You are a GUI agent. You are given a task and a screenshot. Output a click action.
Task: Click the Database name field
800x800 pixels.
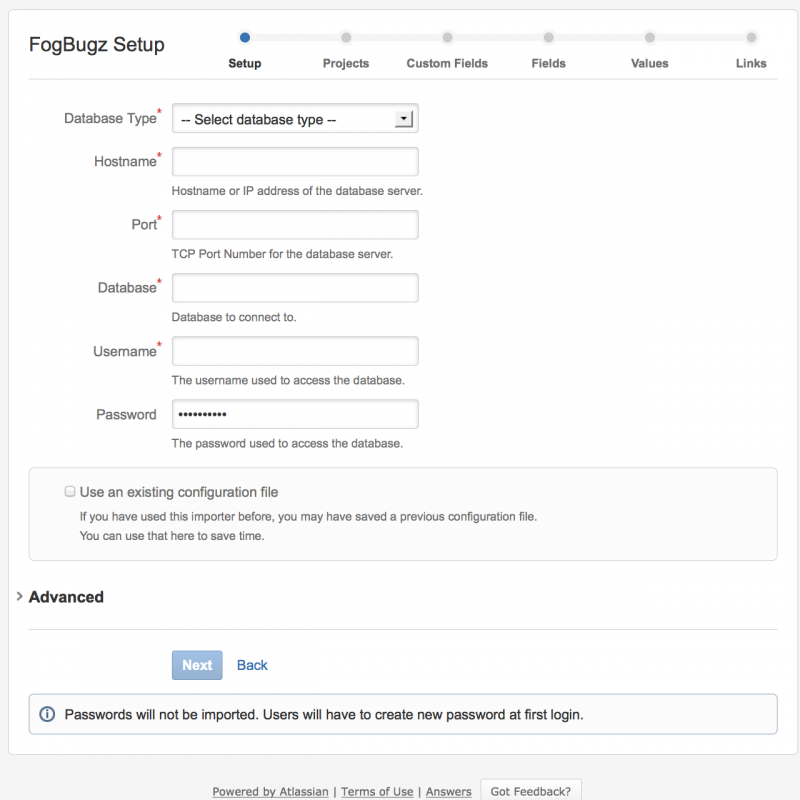295,288
